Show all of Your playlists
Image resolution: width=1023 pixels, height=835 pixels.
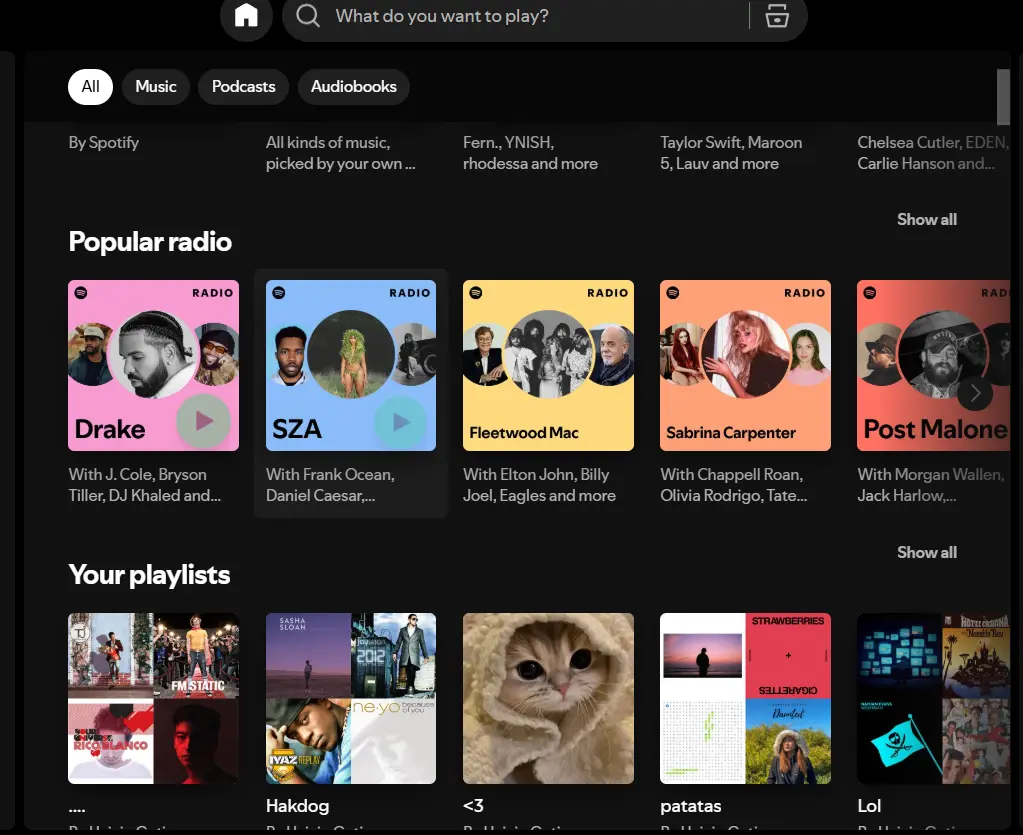coord(926,553)
